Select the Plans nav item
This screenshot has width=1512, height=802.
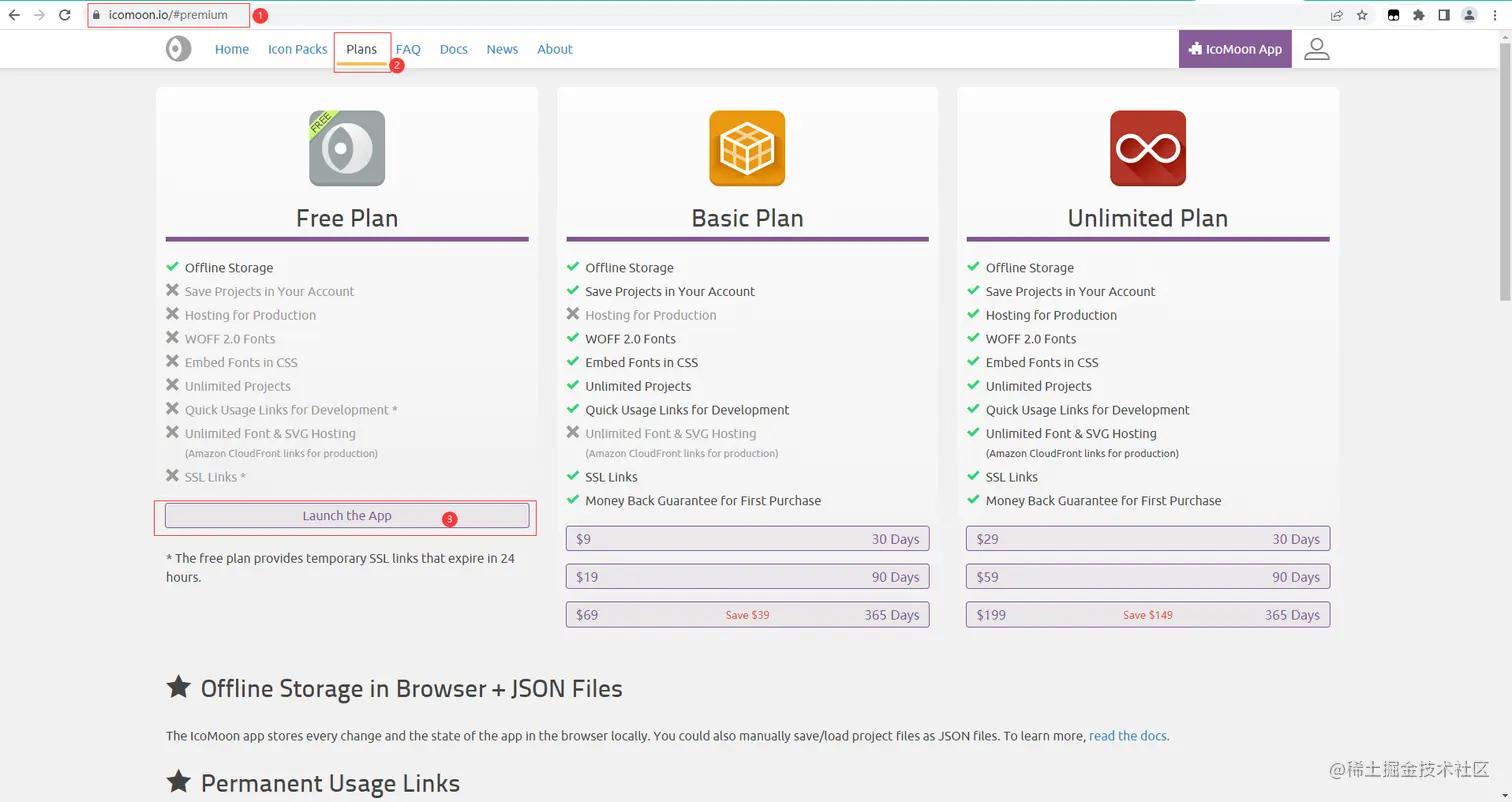[x=362, y=49]
